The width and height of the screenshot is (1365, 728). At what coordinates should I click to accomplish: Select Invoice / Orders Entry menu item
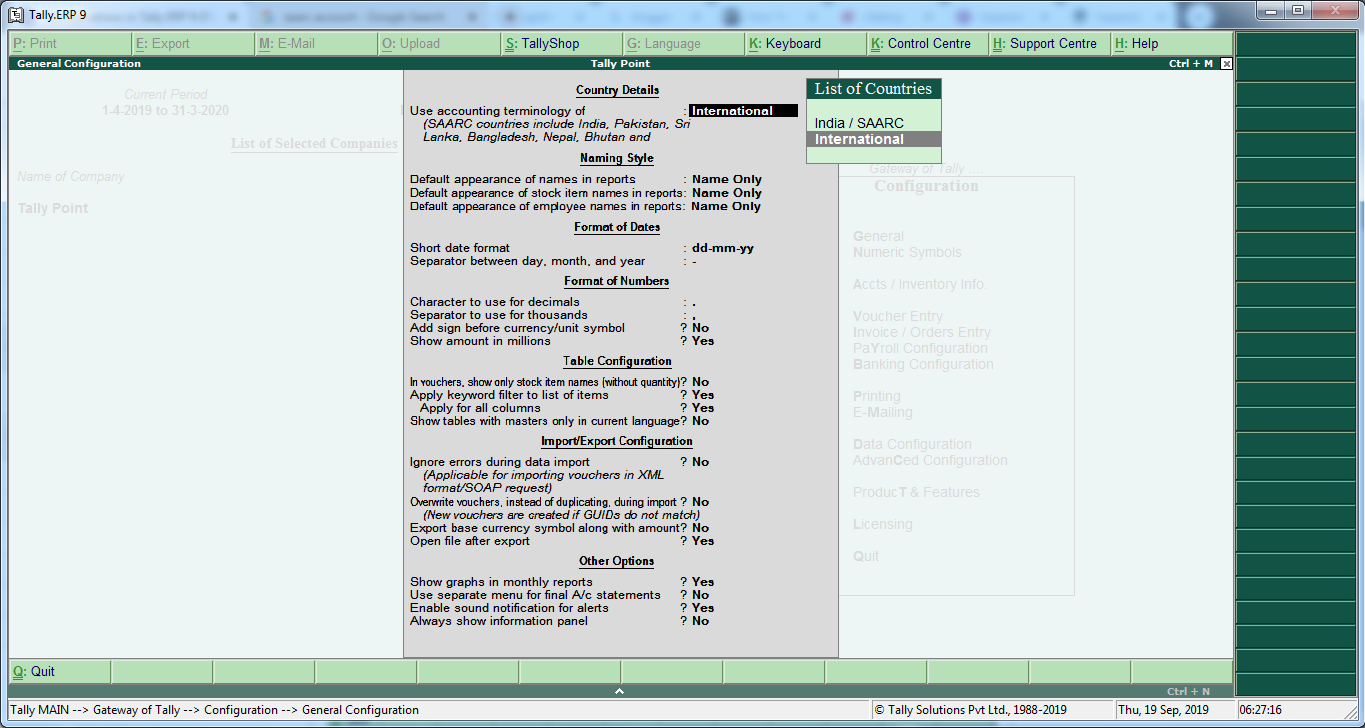click(x=922, y=333)
